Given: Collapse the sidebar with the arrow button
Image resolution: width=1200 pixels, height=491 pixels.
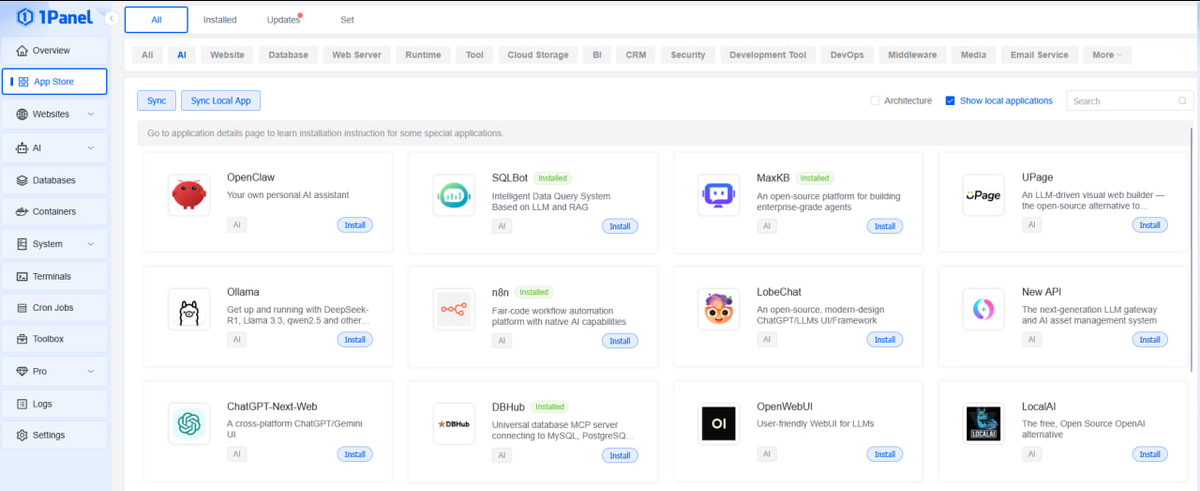Looking at the screenshot, I should [x=111, y=19].
